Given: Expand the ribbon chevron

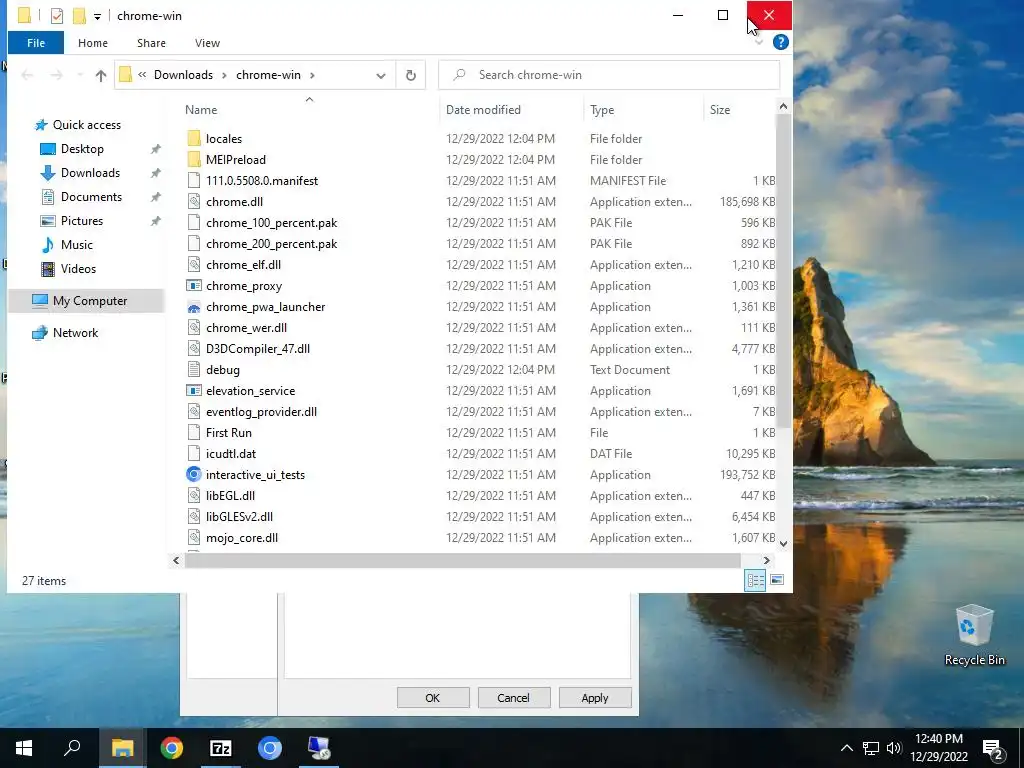Looking at the screenshot, I should (759, 42).
